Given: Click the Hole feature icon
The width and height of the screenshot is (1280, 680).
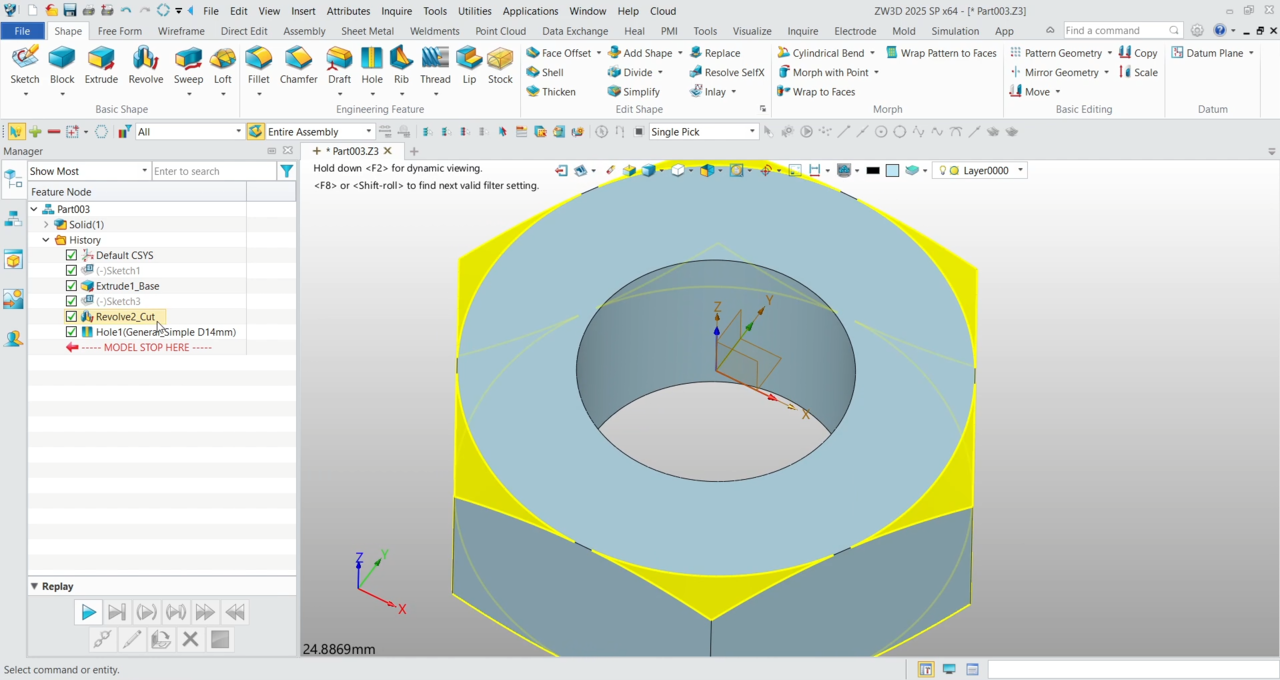Looking at the screenshot, I should pos(372,64).
